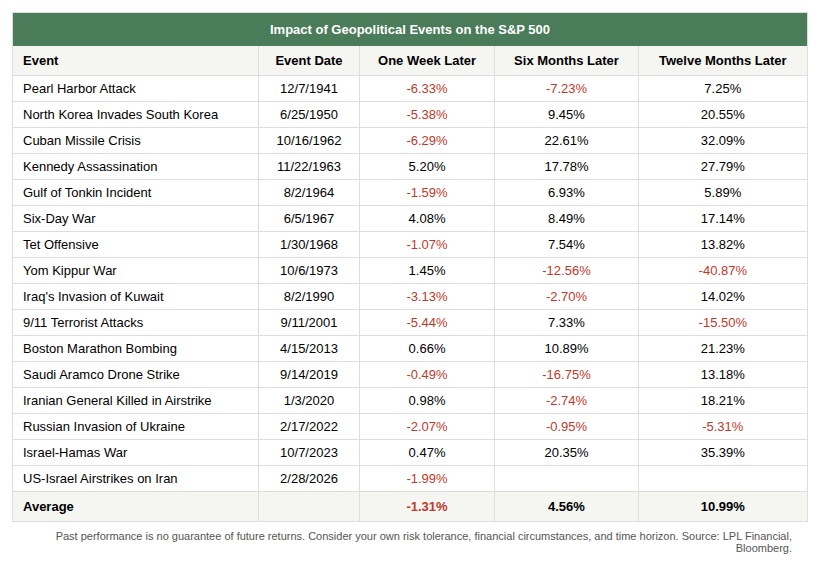Select the Cuban Missile Crisis event cell
This screenshot has width=820, height=578.
tap(82, 141)
